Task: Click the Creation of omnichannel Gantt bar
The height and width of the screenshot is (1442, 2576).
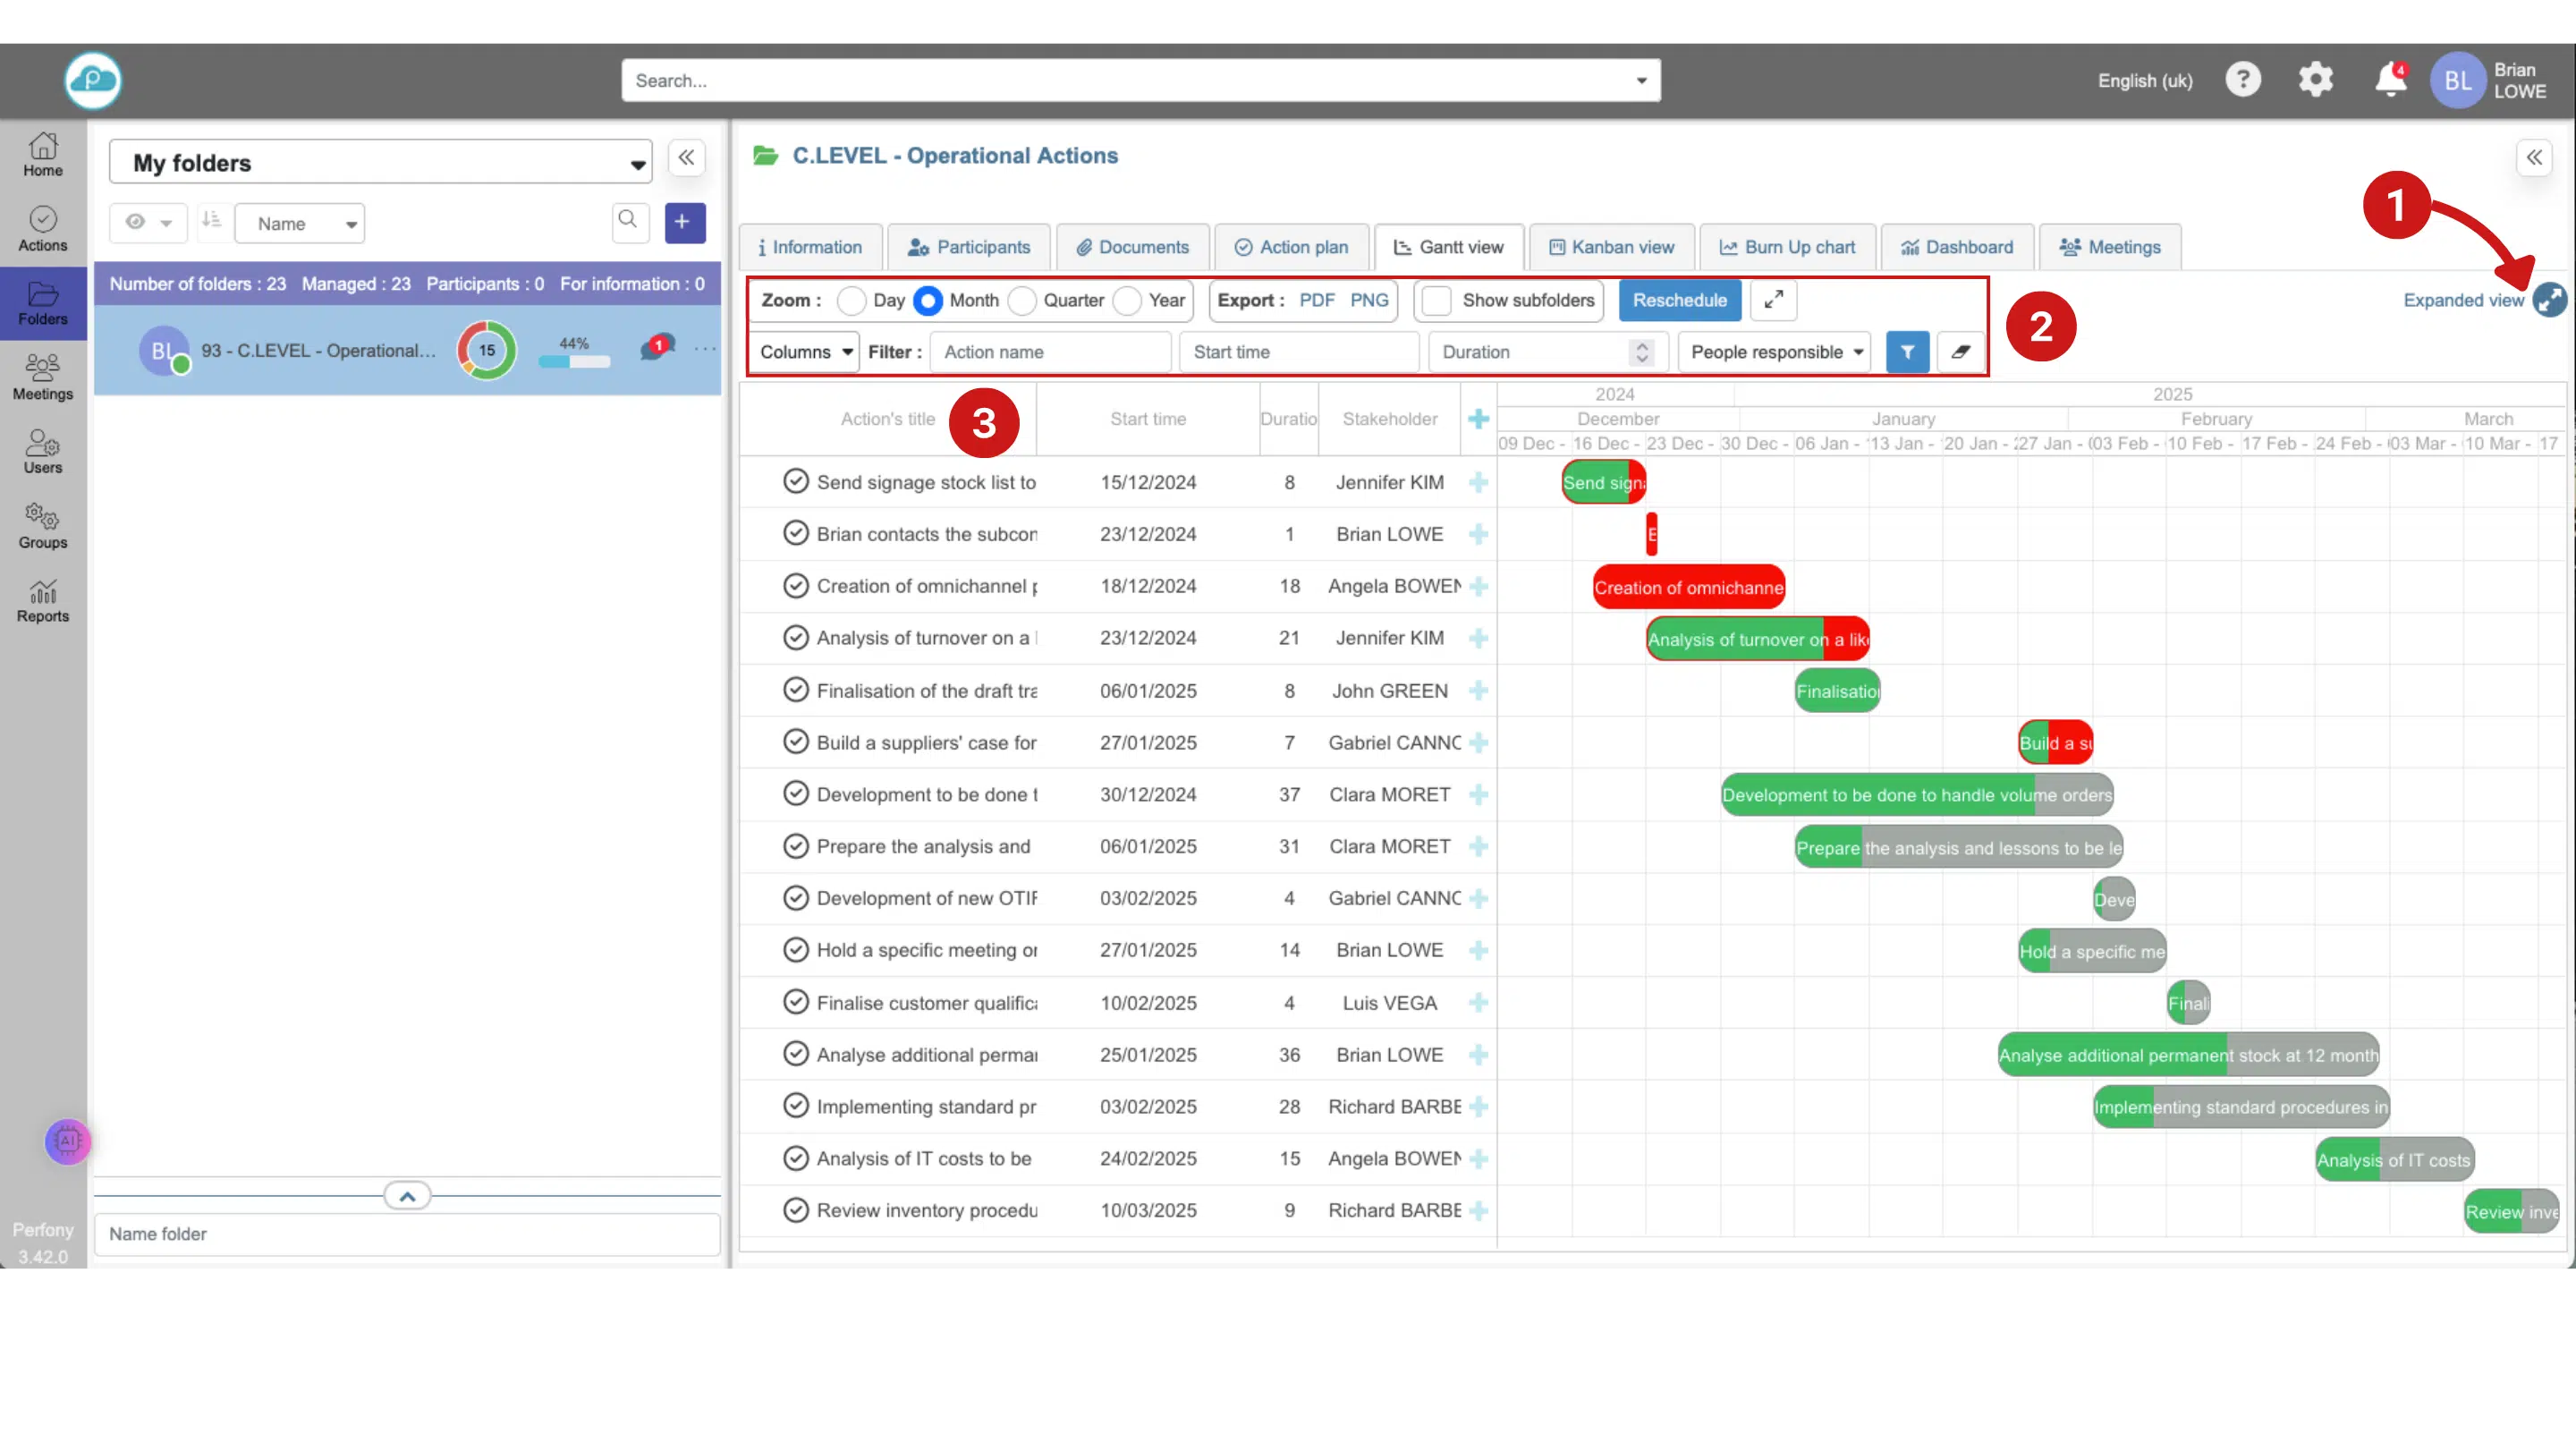Action: pyautogui.click(x=1688, y=588)
